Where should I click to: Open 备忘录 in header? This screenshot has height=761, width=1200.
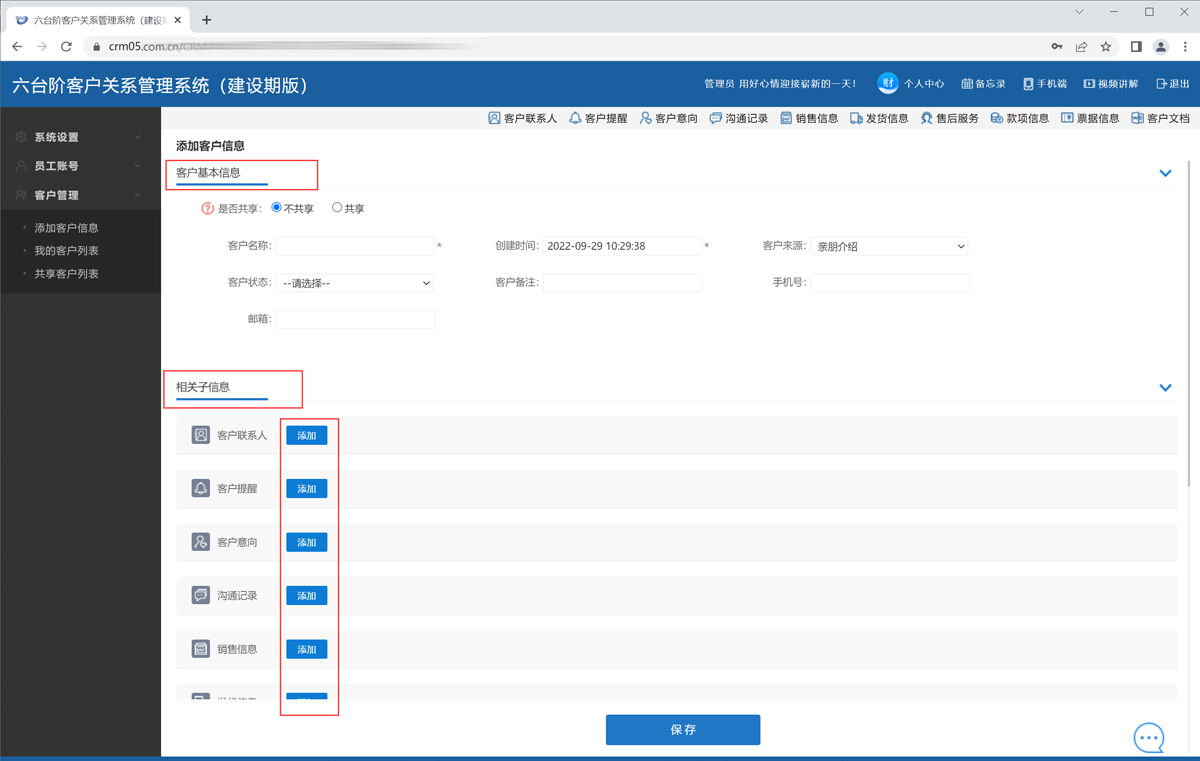click(983, 84)
